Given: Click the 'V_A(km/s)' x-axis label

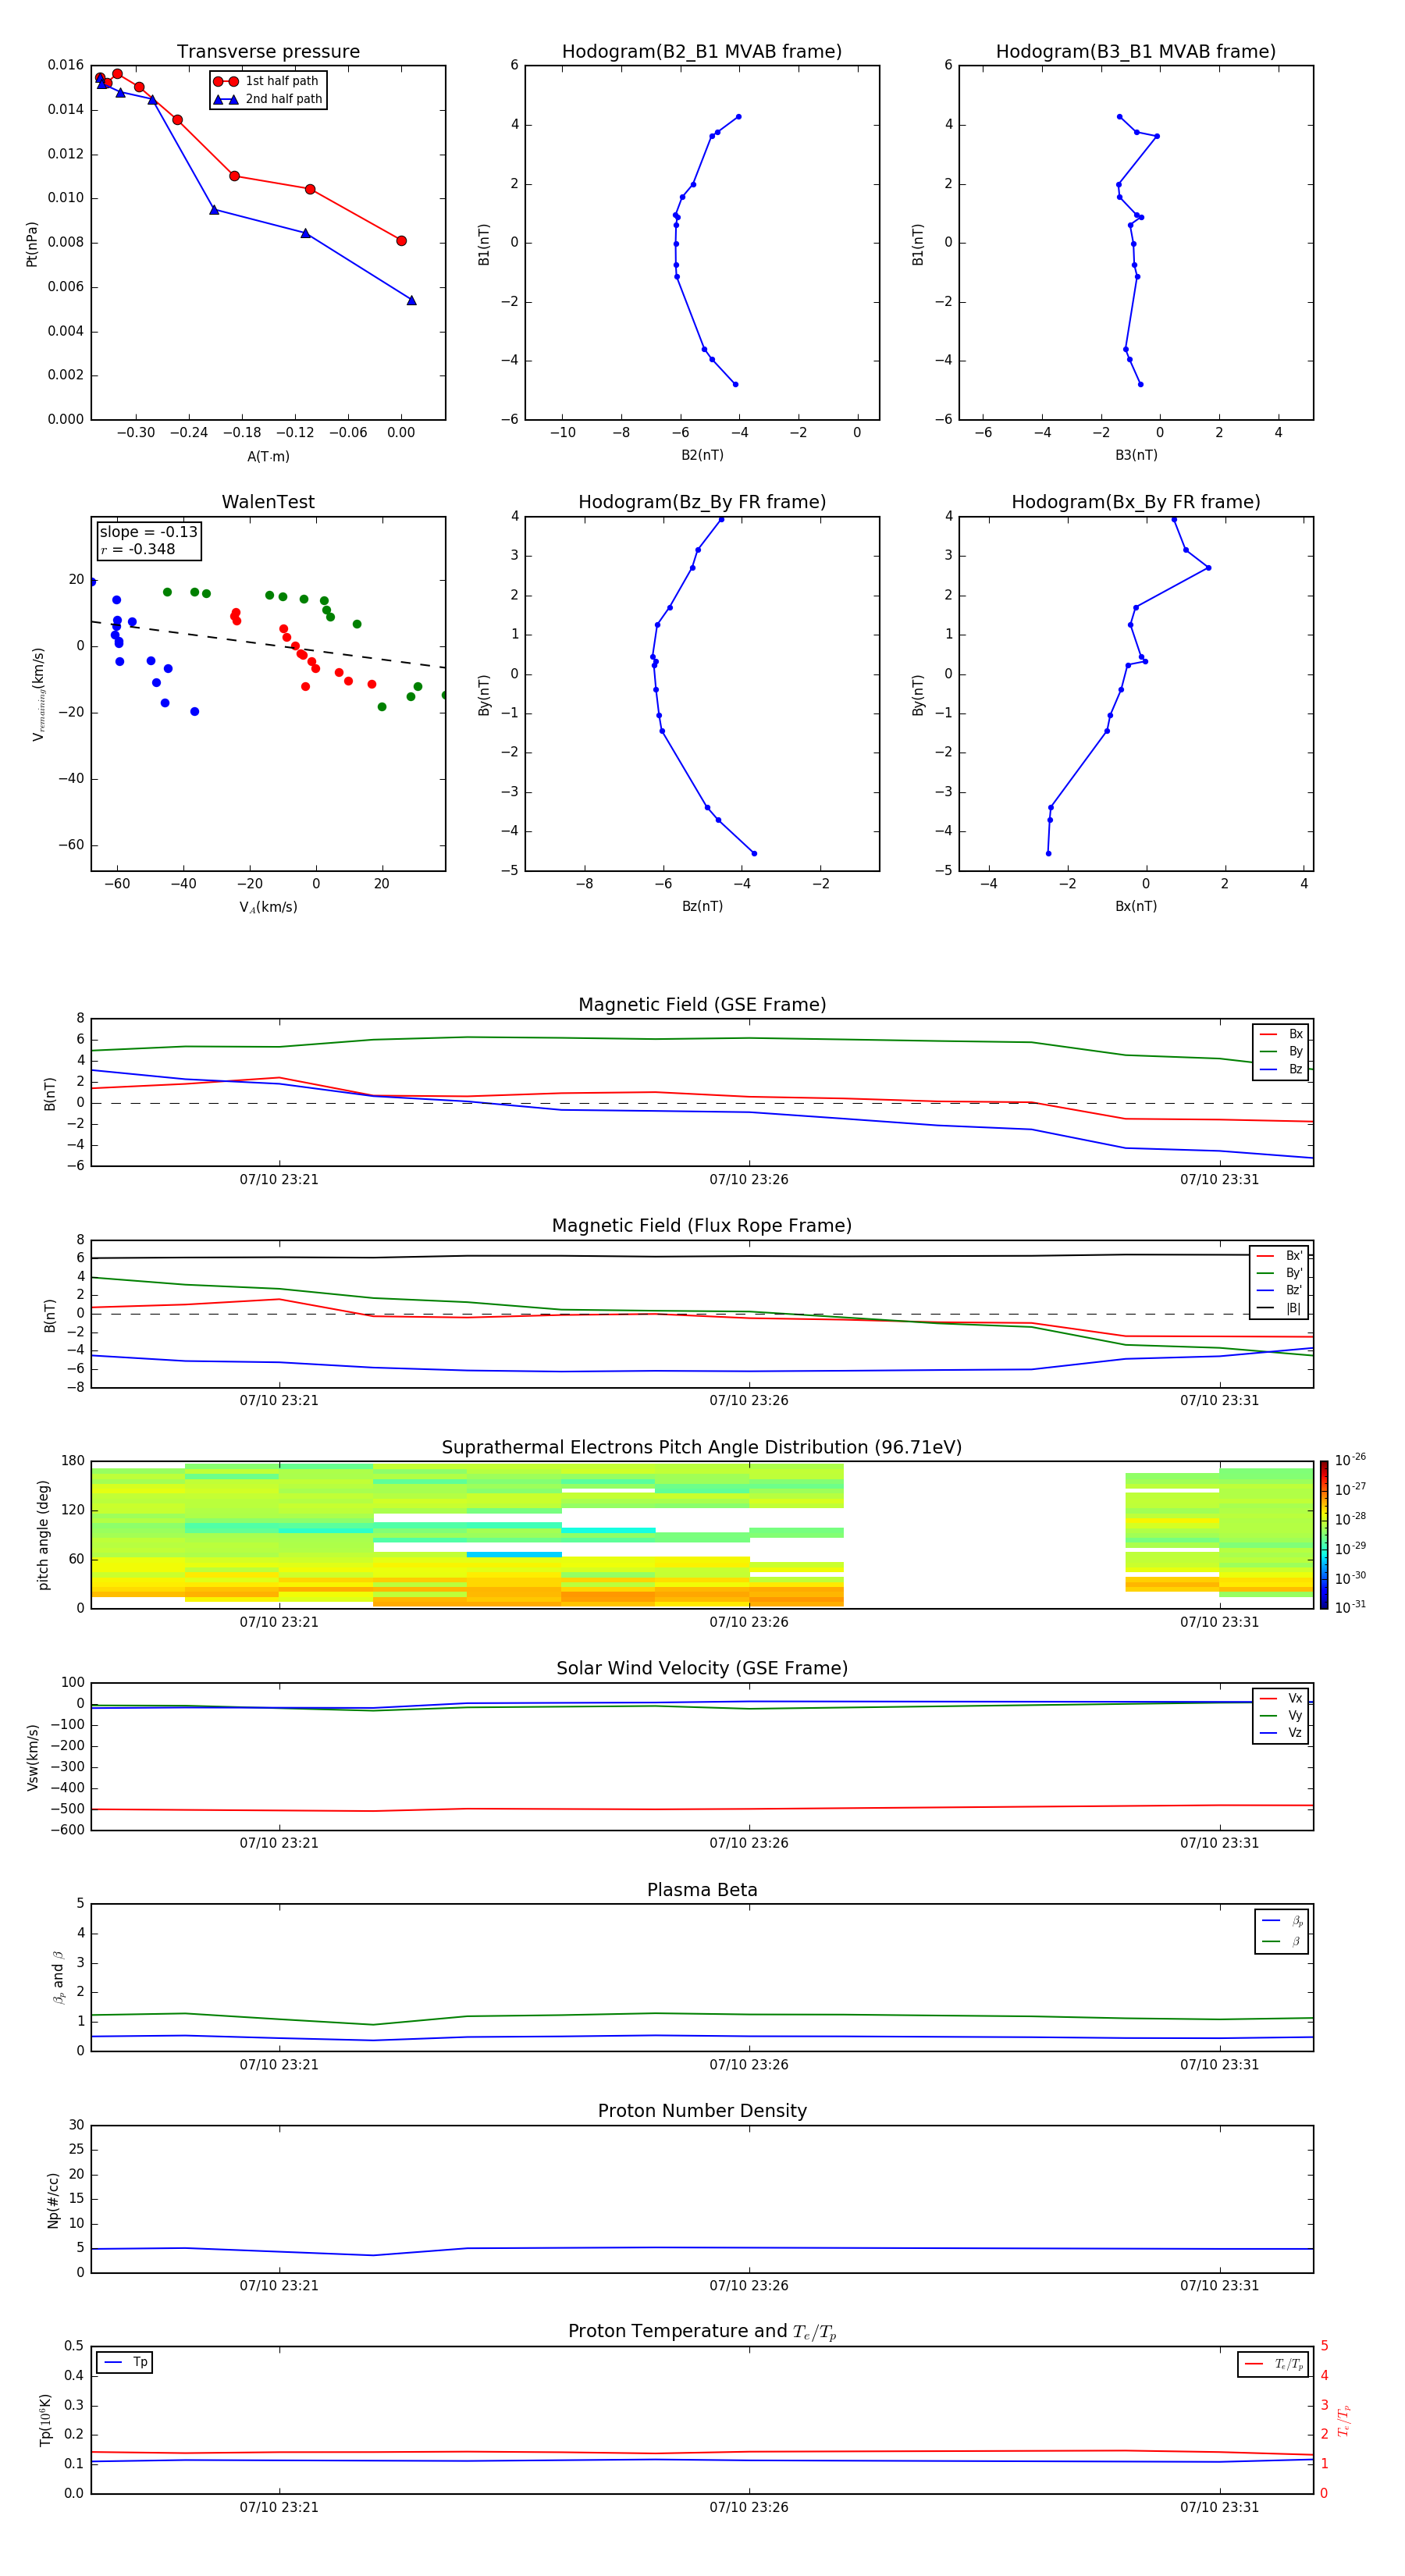Looking at the screenshot, I should point(268,907).
